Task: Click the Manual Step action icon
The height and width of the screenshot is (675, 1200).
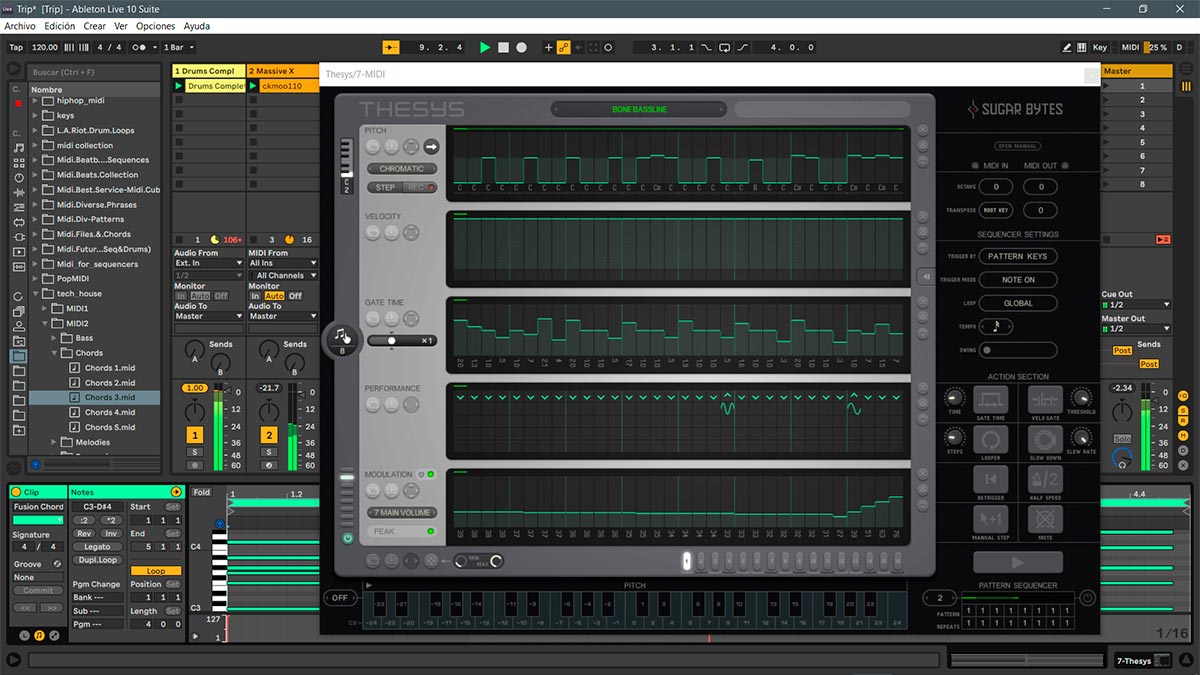Action: [991, 521]
